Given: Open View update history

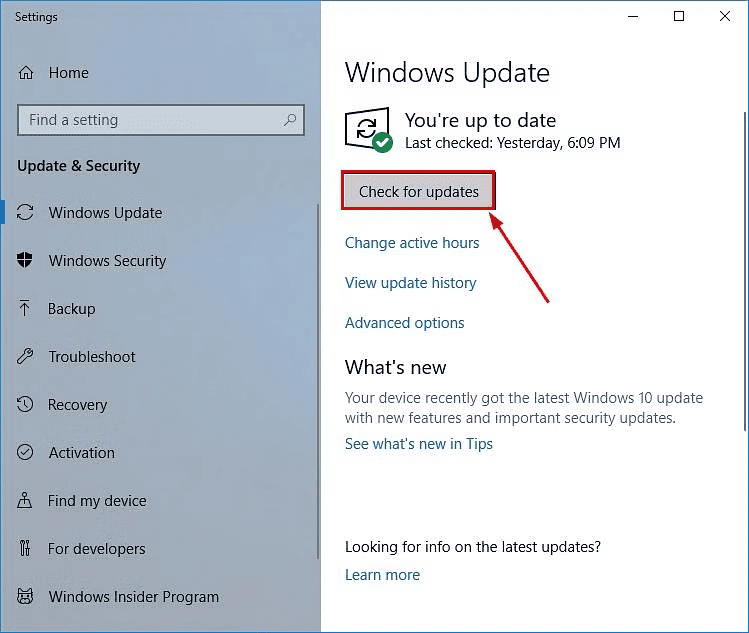Looking at the screenshot, I should click(410, 283).
